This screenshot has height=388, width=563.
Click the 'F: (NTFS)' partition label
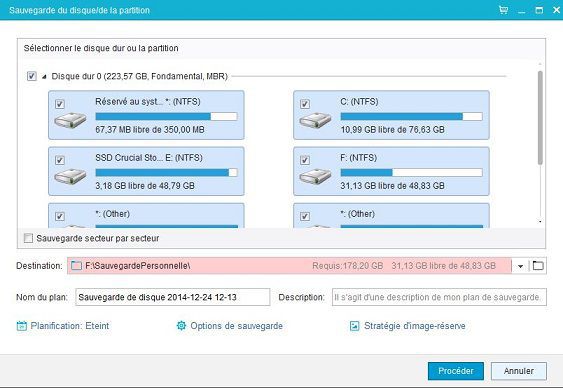click(x=358, y=158)
